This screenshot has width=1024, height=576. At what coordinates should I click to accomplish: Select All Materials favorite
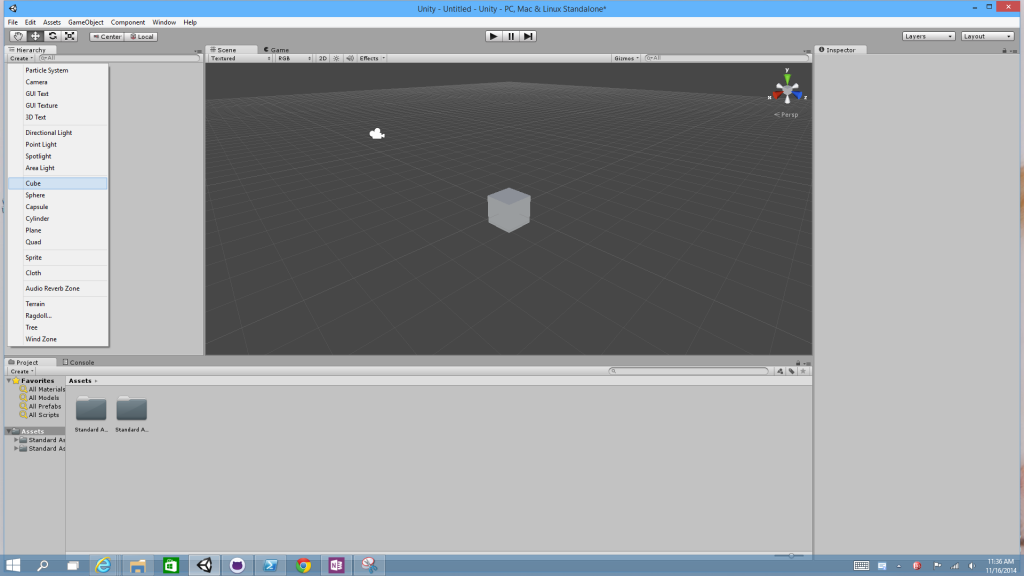(42, 389)
